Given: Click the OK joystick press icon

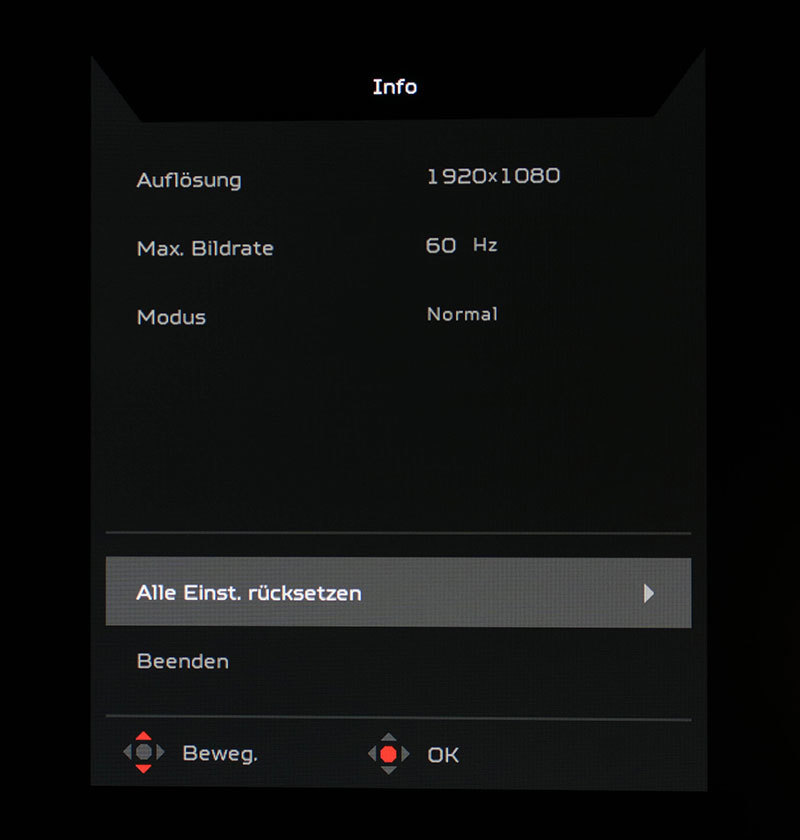Looking at the screenshot, I should pos(388,754).
